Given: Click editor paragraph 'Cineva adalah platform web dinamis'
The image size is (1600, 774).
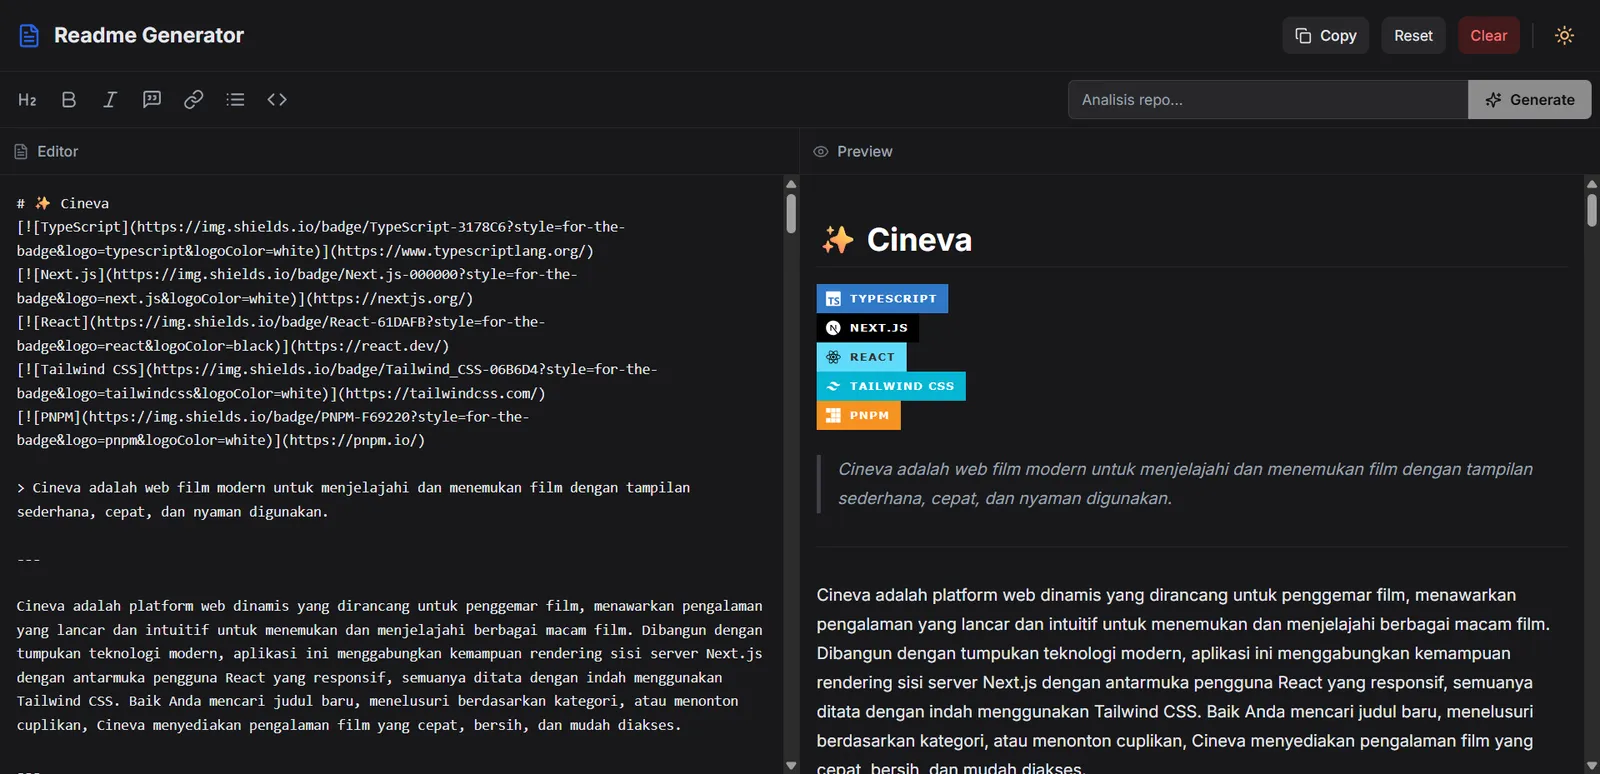Looking at the screenshot, I should tap(390, 666).
